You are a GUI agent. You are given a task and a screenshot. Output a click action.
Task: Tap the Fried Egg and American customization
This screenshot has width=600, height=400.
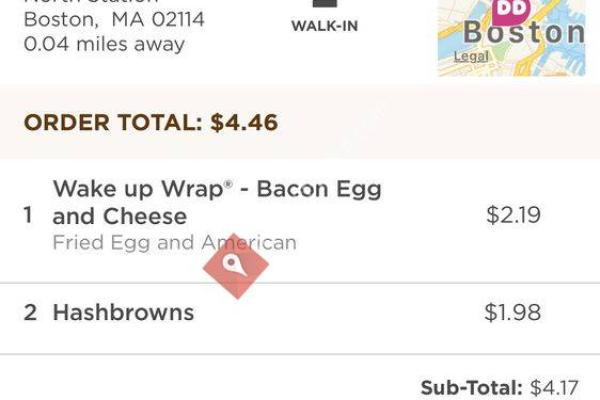pyautogui.click(x=174, y=242)
